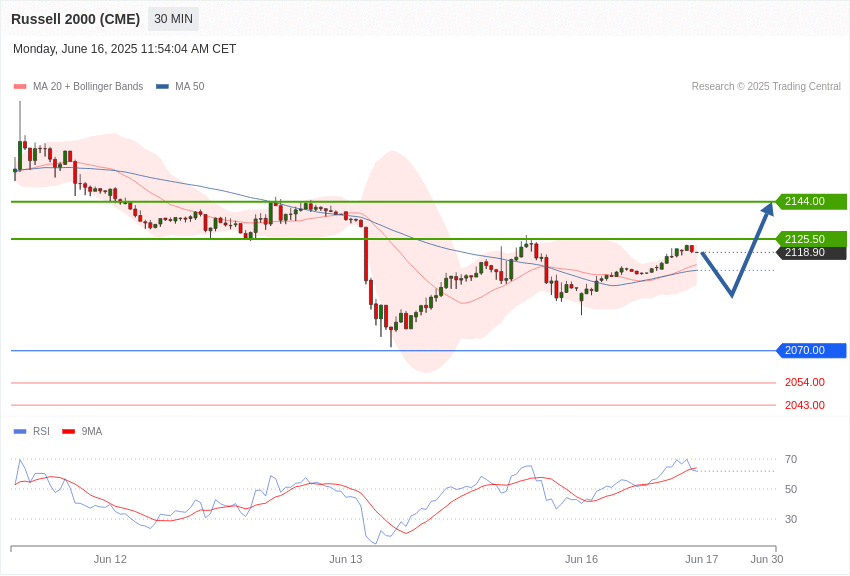Viewport: 850px width, 576px height.
Task: Click the Jun 13 date axis label
Action: point(346,559)
